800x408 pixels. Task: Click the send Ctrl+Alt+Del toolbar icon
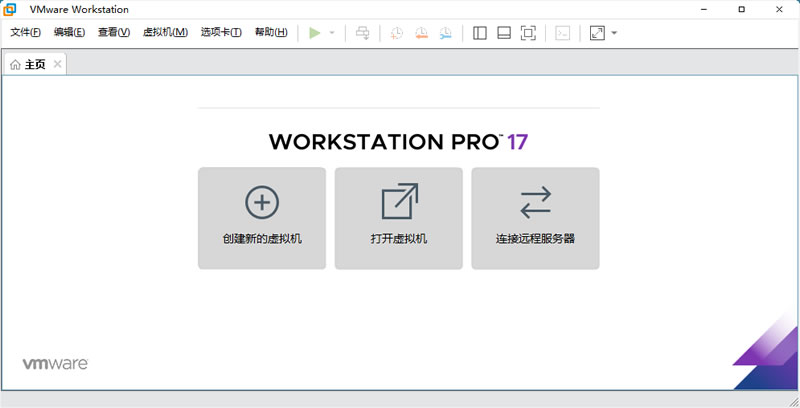click(362, 33)
